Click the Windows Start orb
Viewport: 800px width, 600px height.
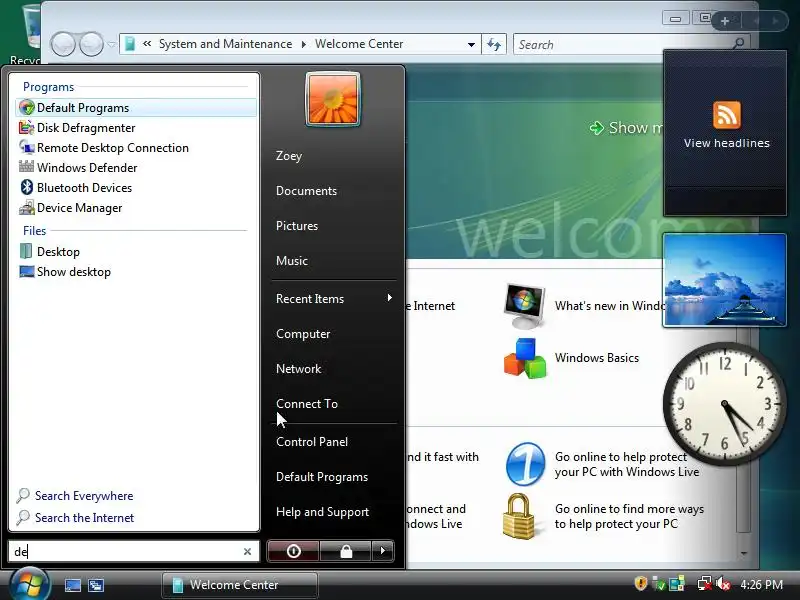[x=30, y=585]
